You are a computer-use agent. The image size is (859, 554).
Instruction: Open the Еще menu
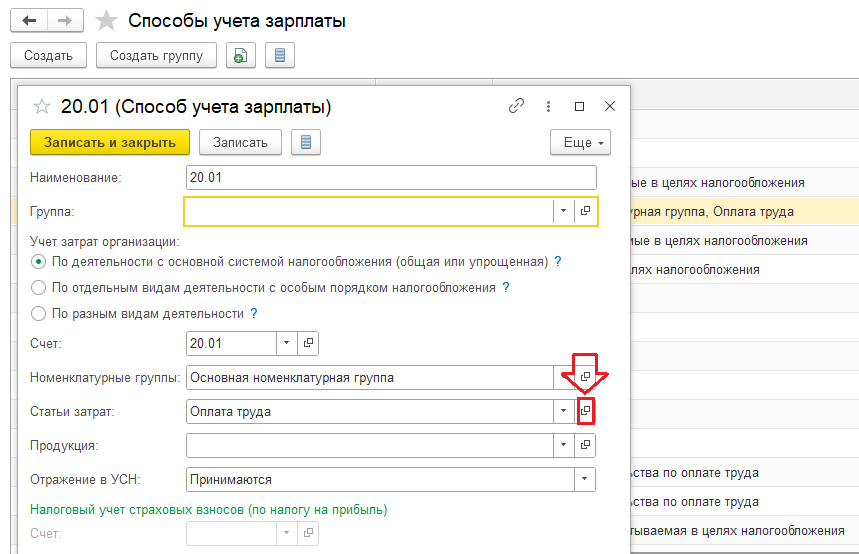(580, 142)
